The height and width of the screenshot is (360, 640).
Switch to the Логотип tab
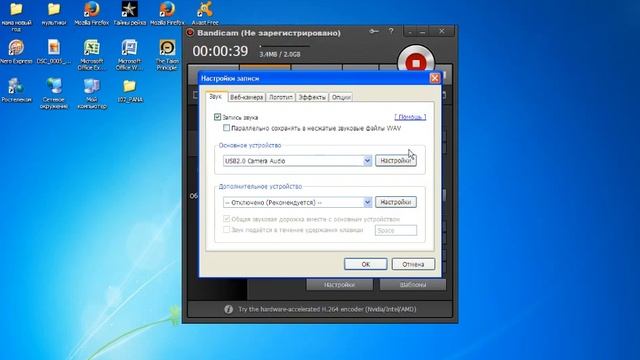click(x=280, y=97)
